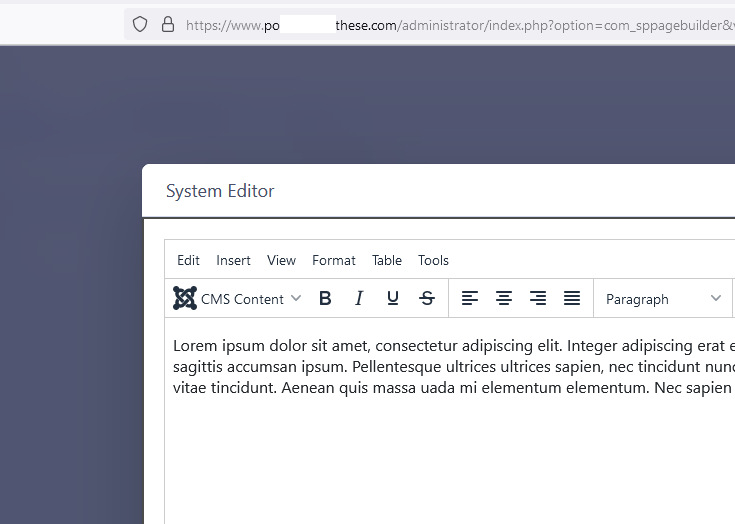Viewport: 735px width, 524px height.
Task: Open the Tools menu
Action: point(433,260)
